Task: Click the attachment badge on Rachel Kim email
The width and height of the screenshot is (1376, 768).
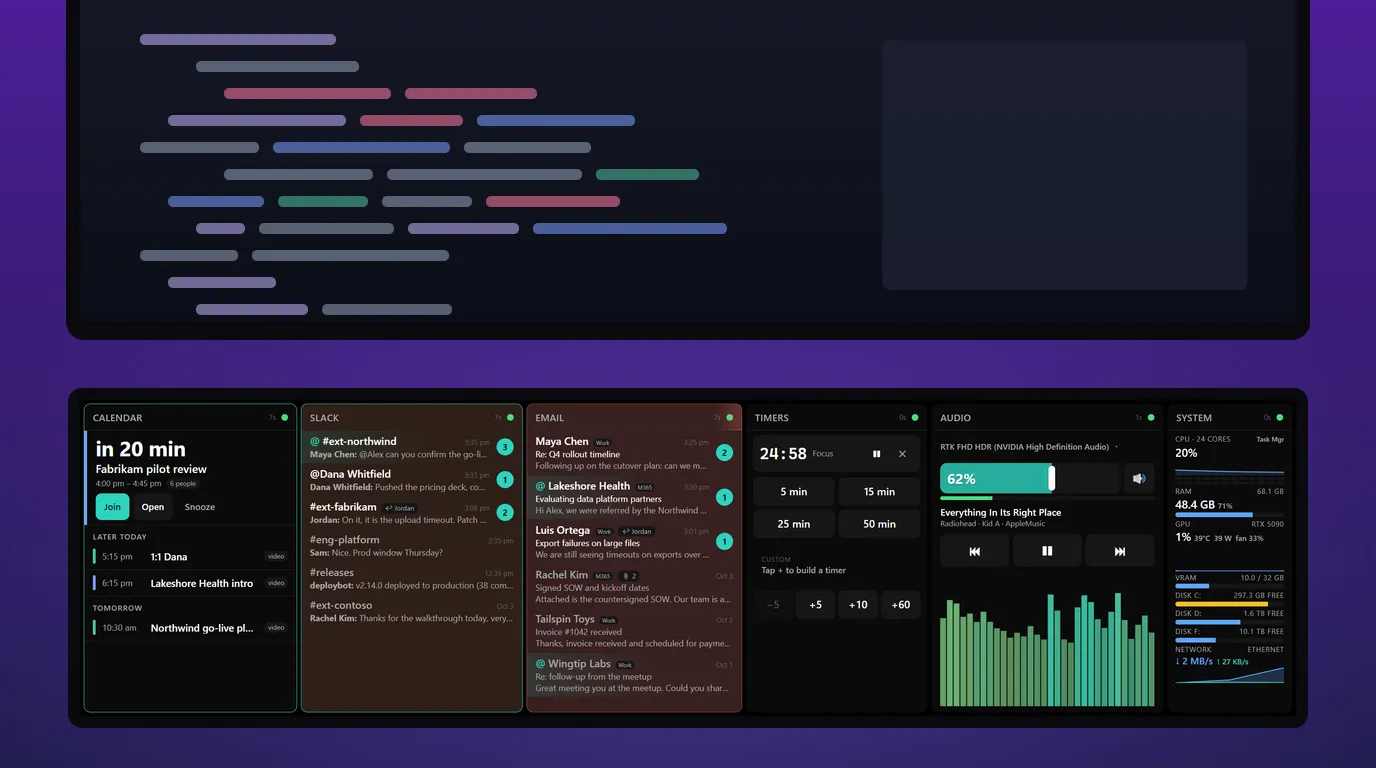Action: 629,576
